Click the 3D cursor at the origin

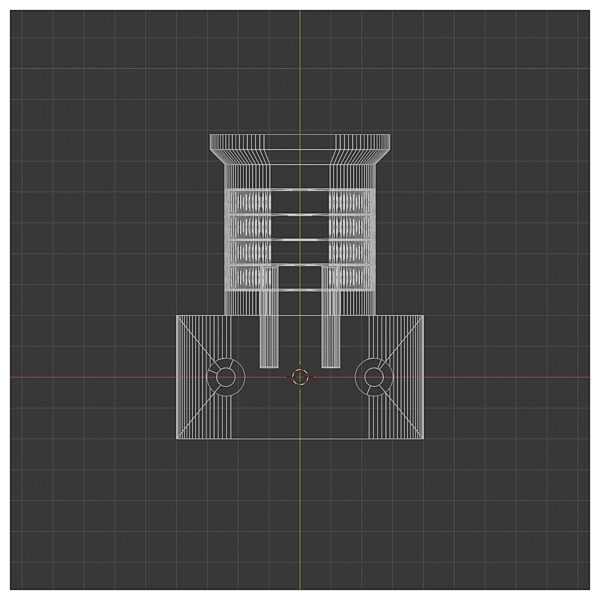[300, 377]
